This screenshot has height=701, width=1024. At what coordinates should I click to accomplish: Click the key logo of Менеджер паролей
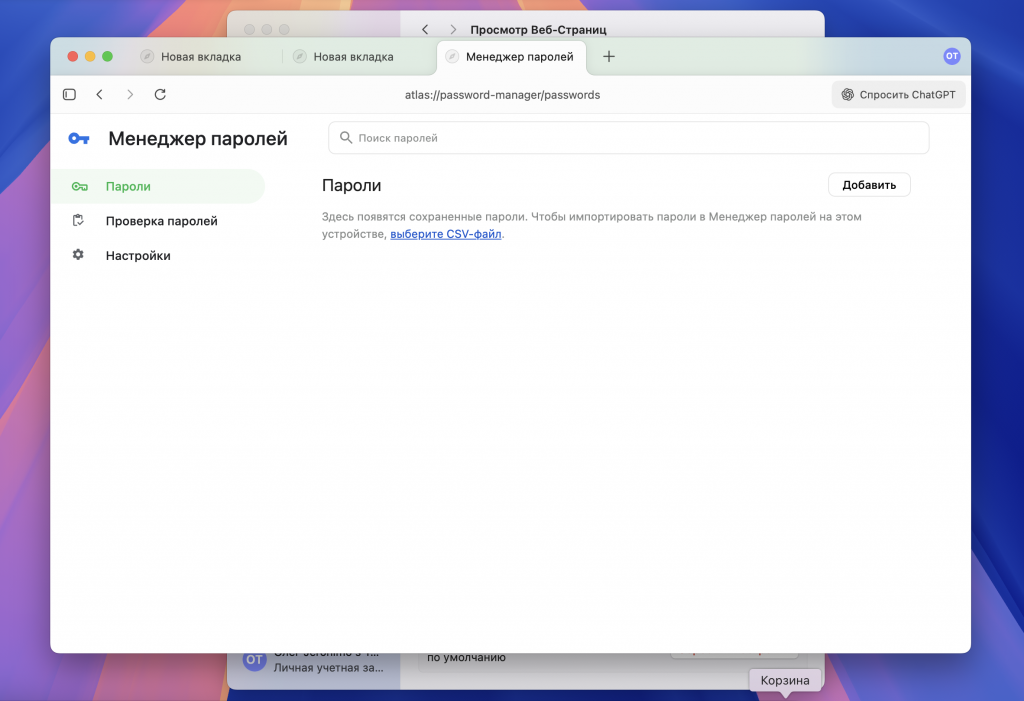(79, 138)
